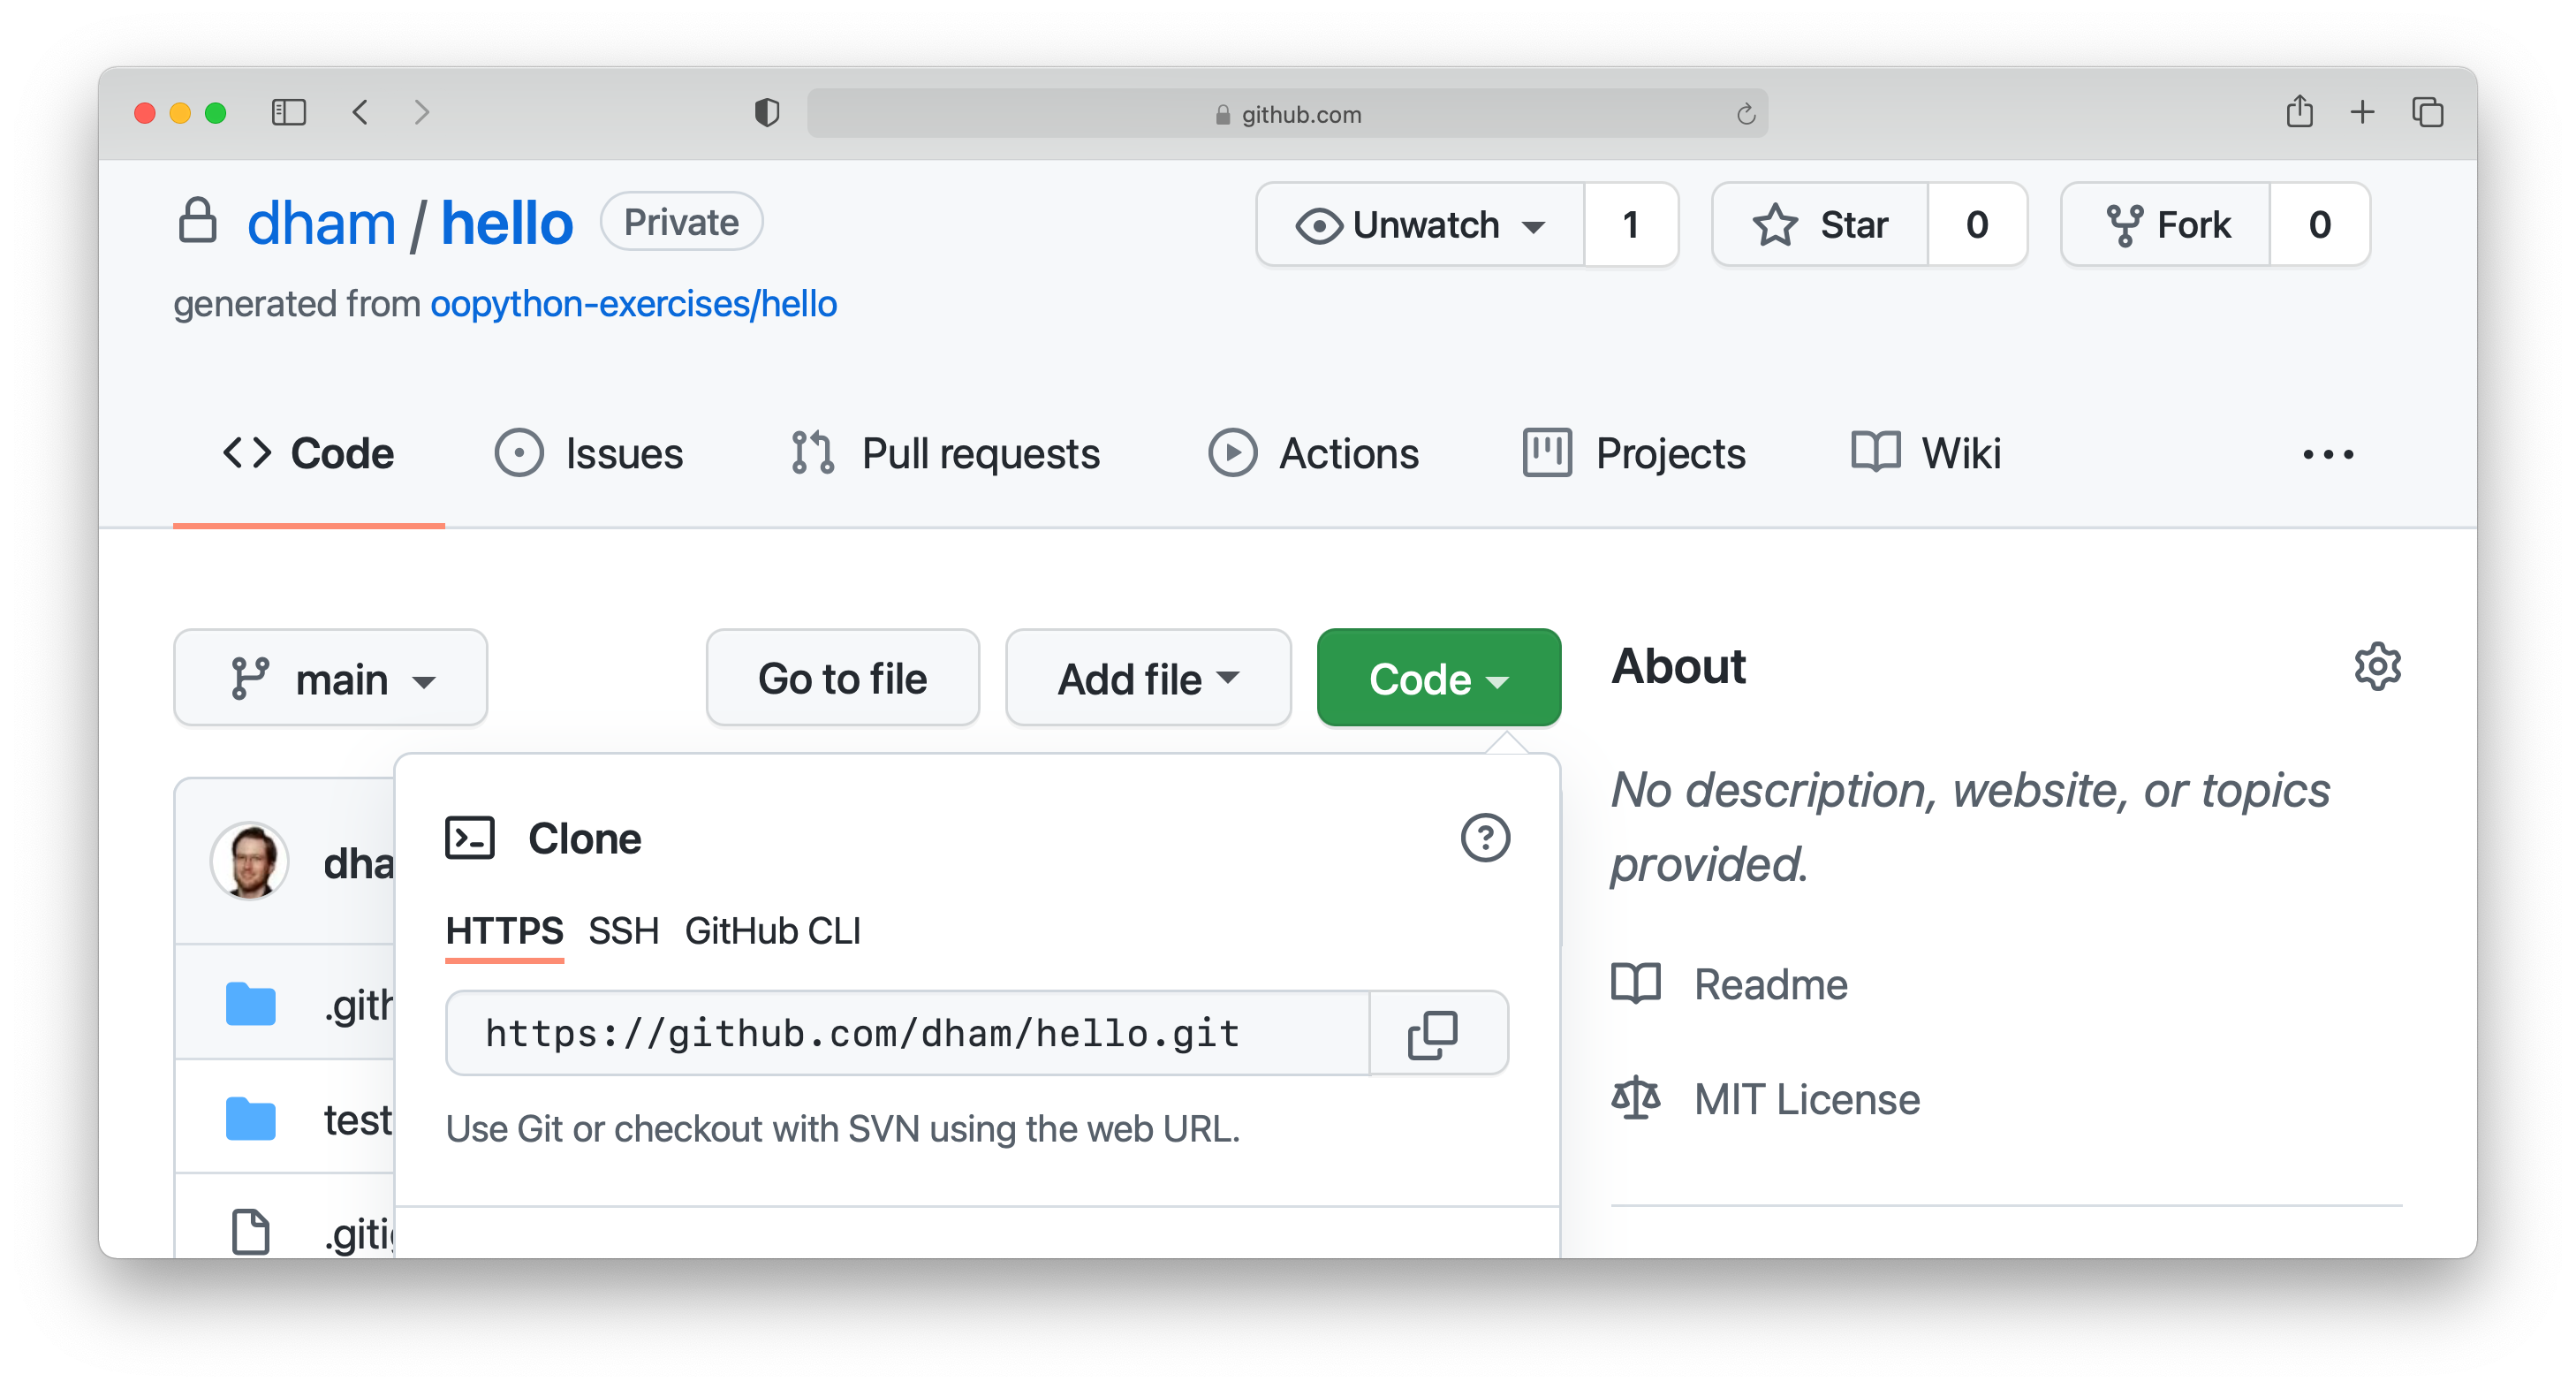Open the dham user link

point(321,222)
